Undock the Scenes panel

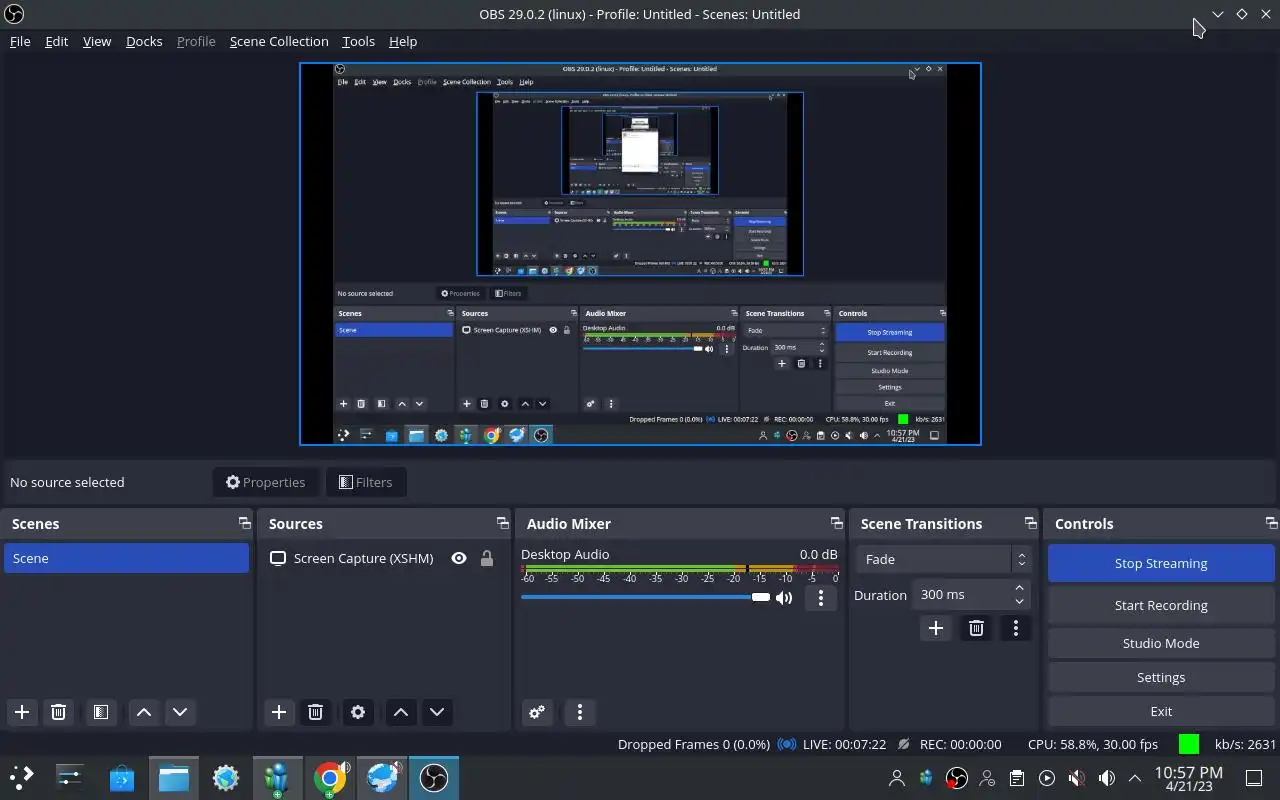(244, 523)
